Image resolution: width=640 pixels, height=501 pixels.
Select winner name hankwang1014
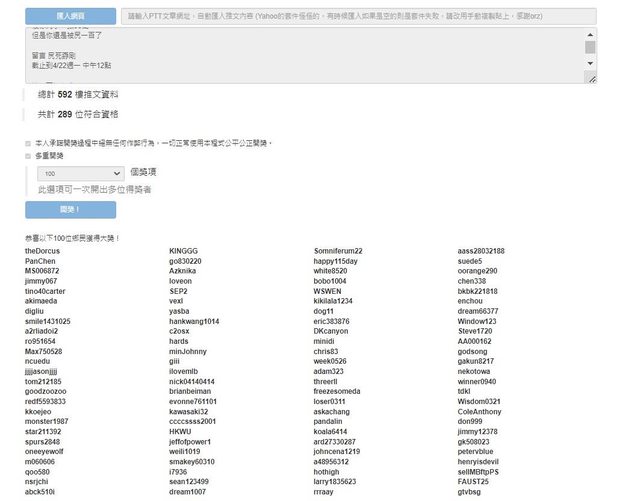click(194, 321)
